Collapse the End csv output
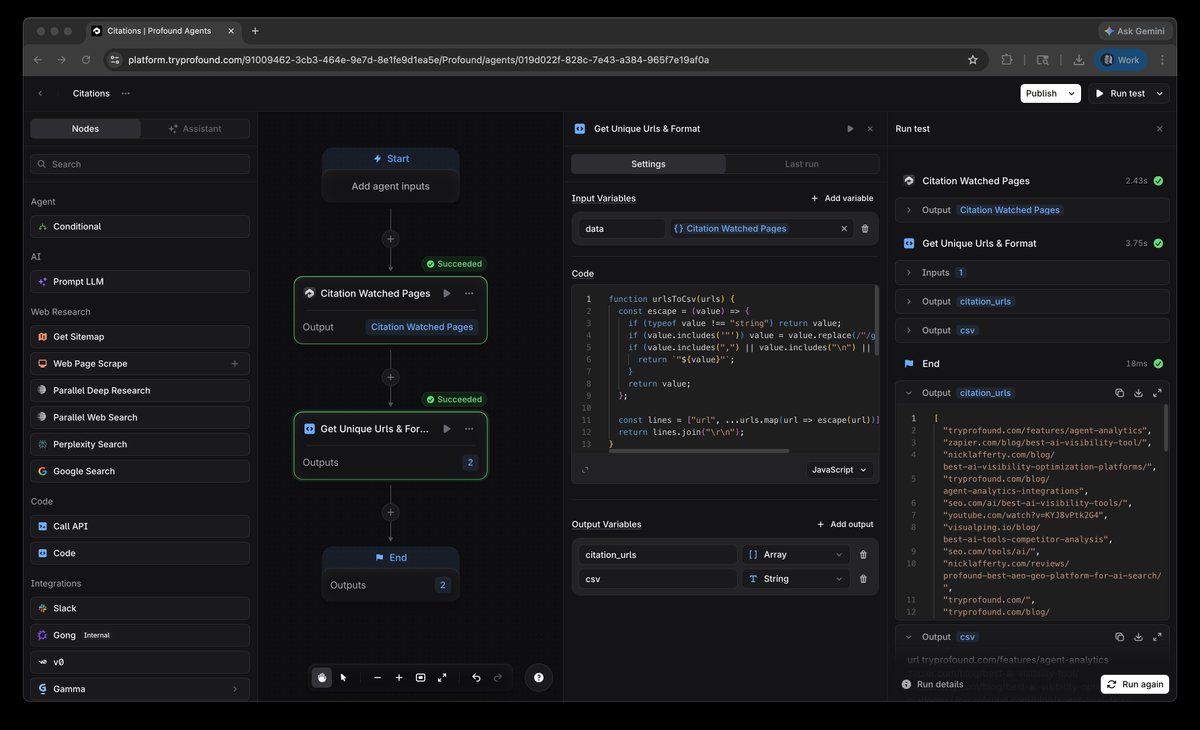 coord(909,636)
